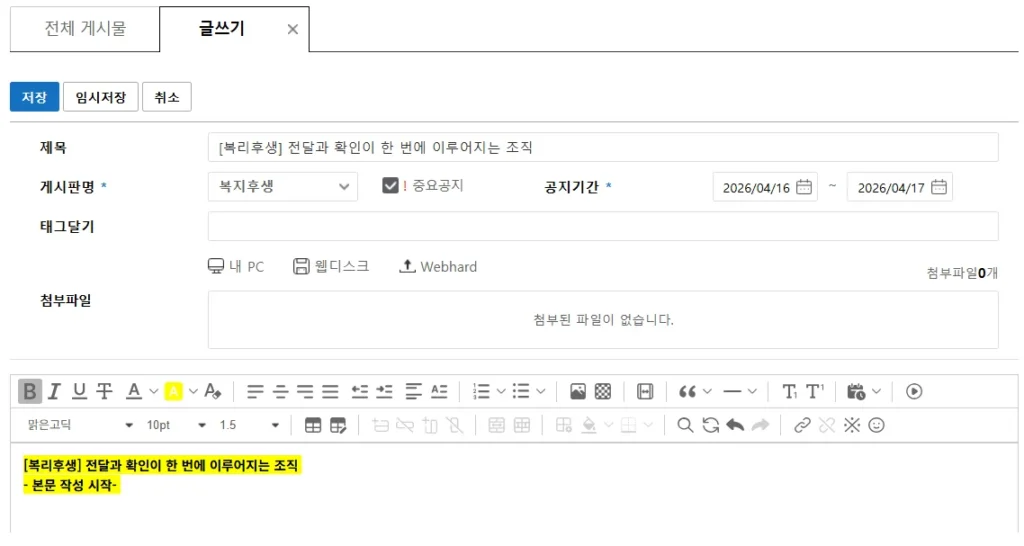Click the 저장 save button
1024x546 pixels.
click(35, 97)
